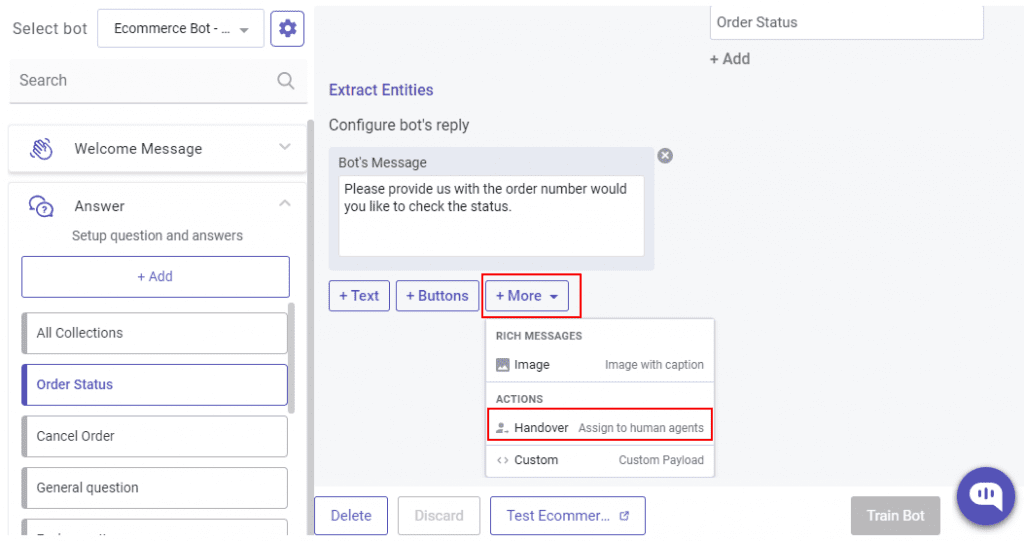Click + Add under Answer setup
Image resolution: width=1024 pixels, height=542 pixels.
[155, 277]
